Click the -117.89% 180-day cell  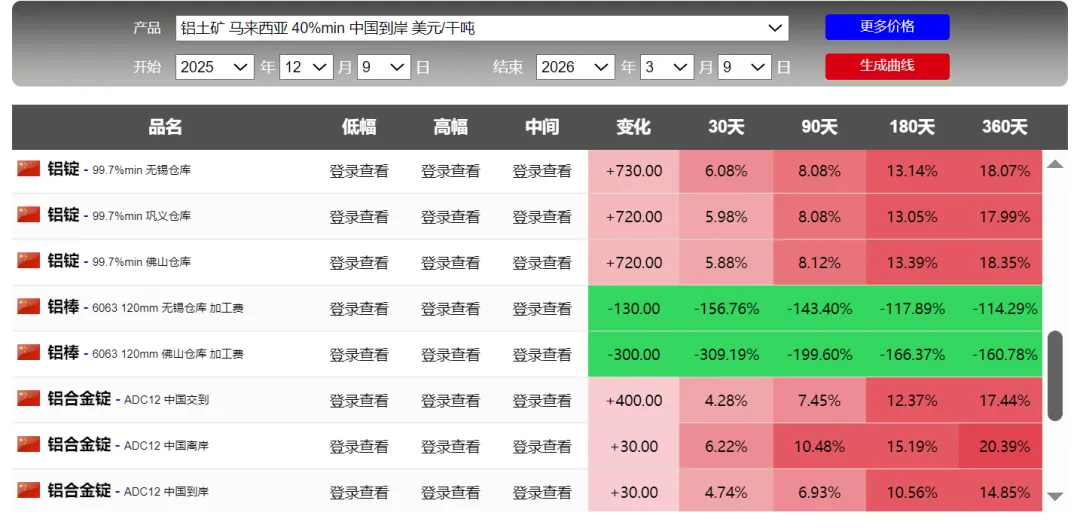pos(912,309)
